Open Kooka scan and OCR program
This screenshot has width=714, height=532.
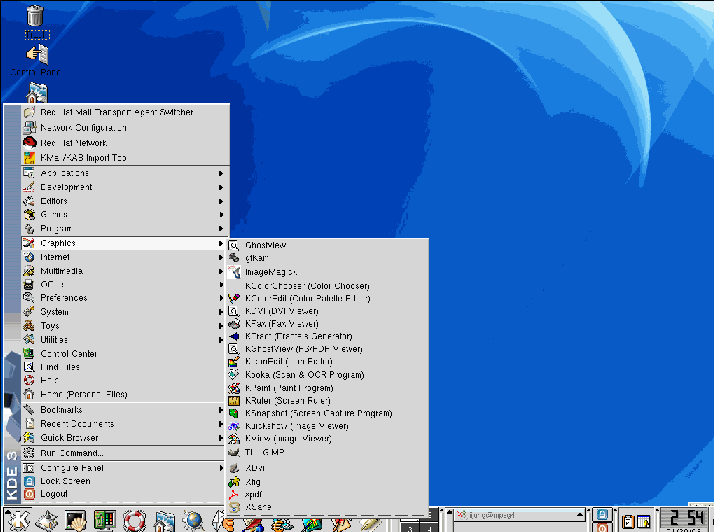tap(327, 375)
